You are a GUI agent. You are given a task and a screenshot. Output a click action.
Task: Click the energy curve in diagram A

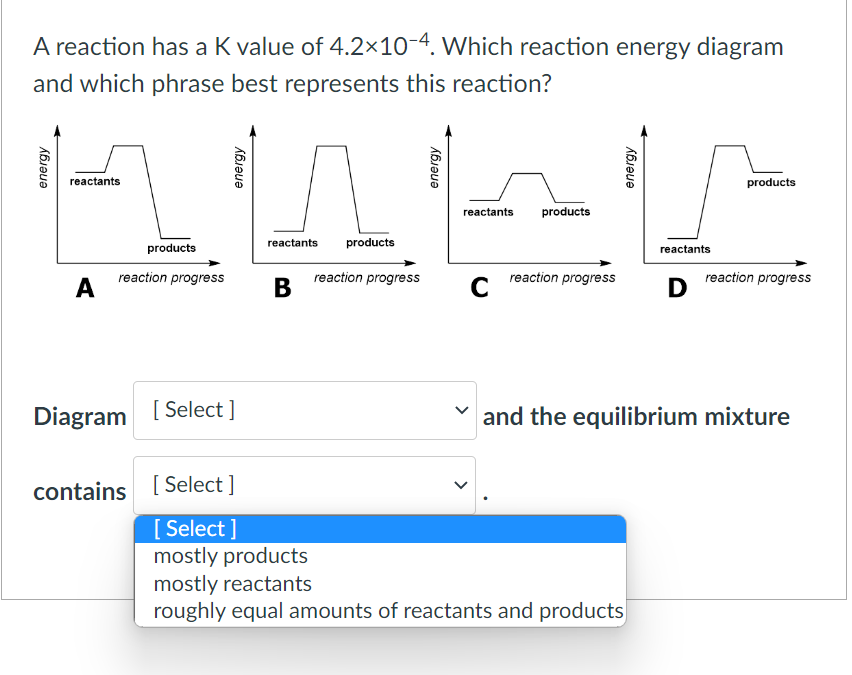[x=128, y=147]
